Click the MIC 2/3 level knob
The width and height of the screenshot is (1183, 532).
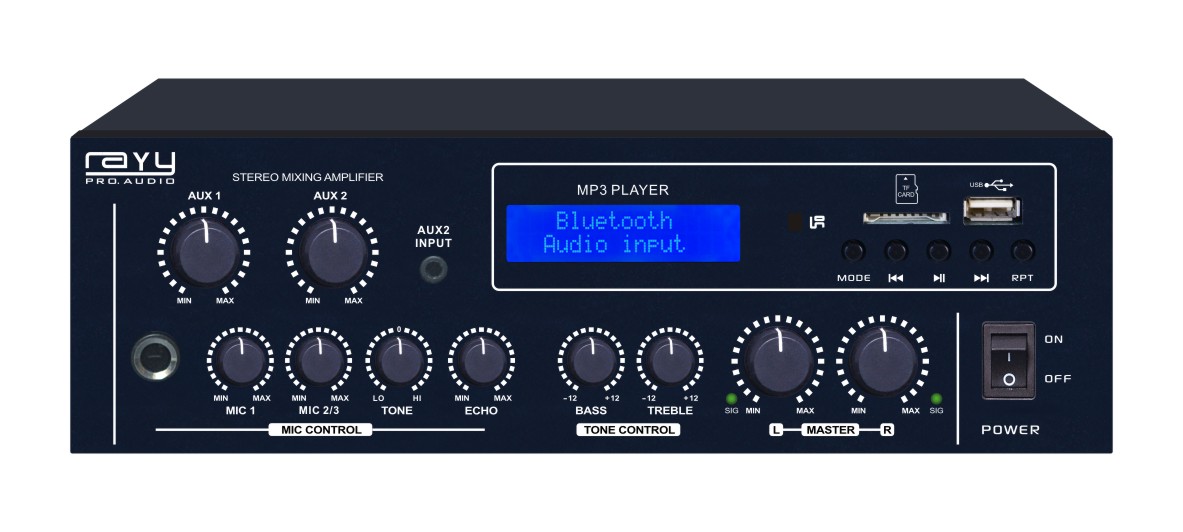point(320,361)
